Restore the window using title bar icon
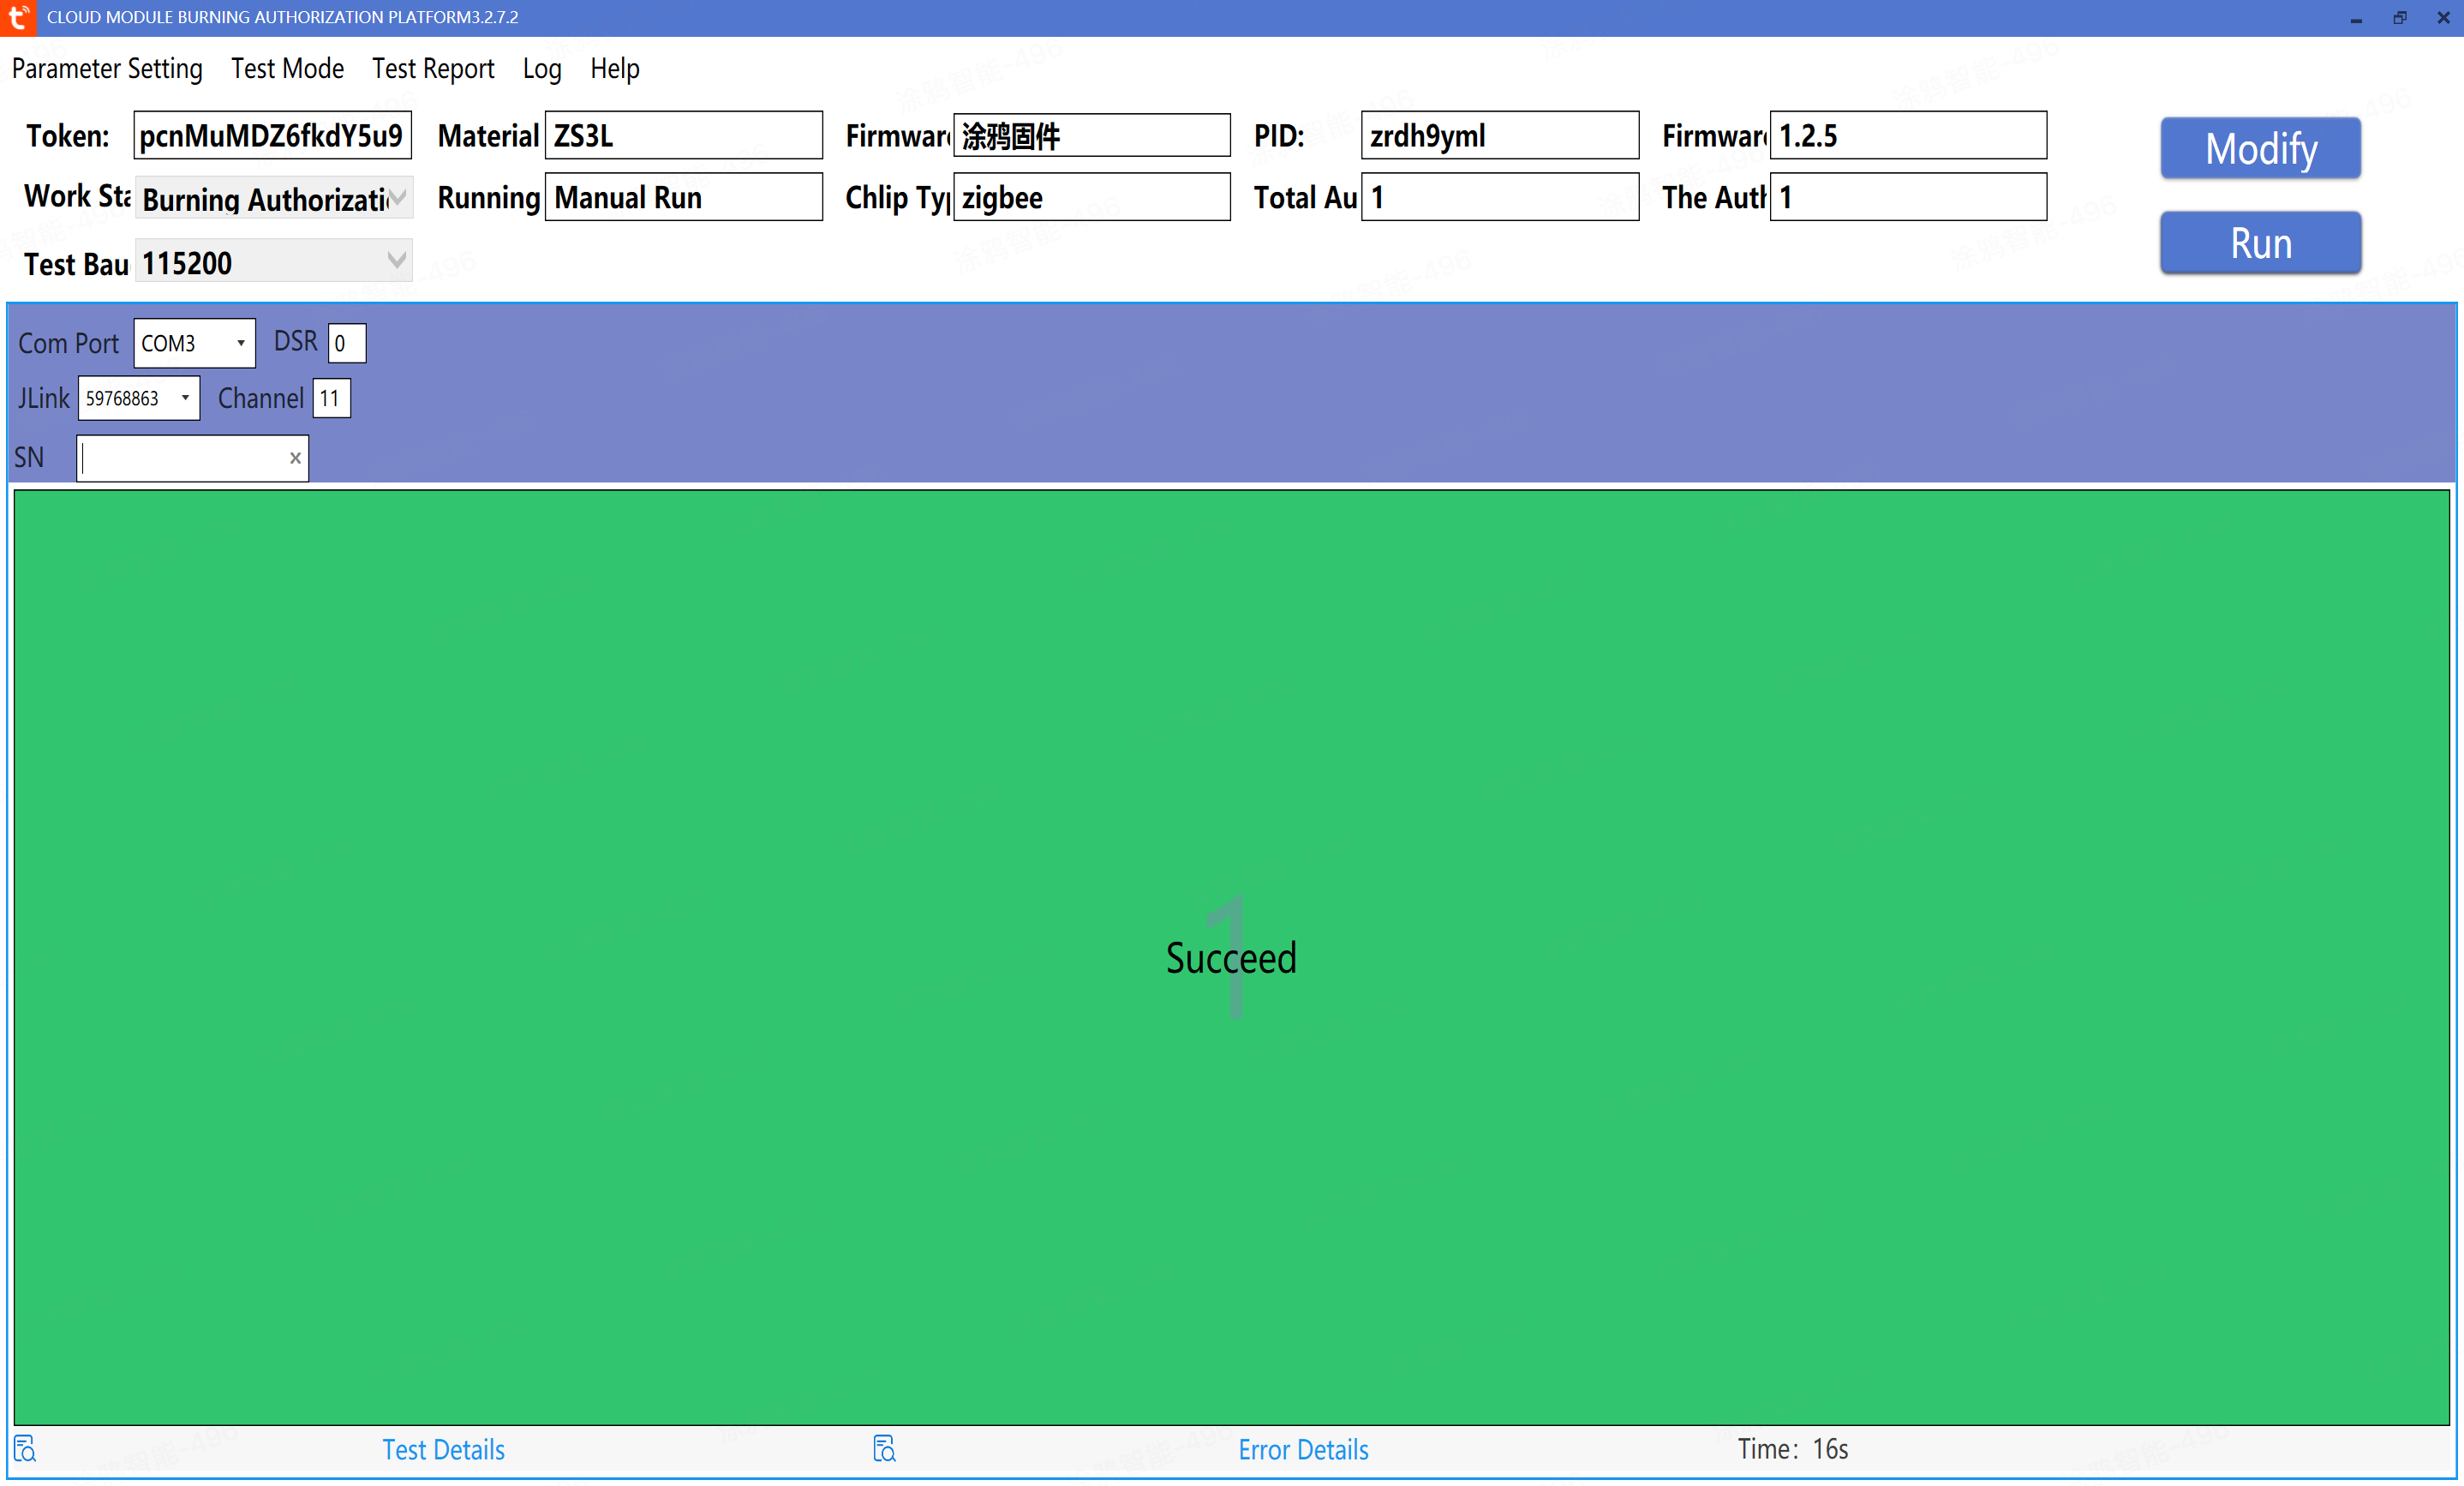2464x1486 pixels. click(2399, 17)
